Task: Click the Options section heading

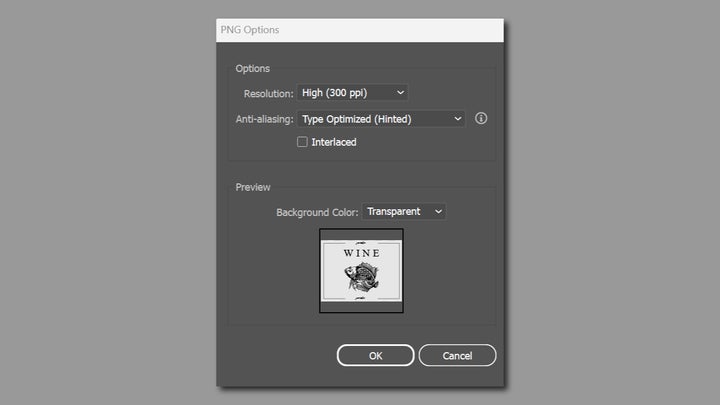Action: pyautogui.click(x=252, y=68)
